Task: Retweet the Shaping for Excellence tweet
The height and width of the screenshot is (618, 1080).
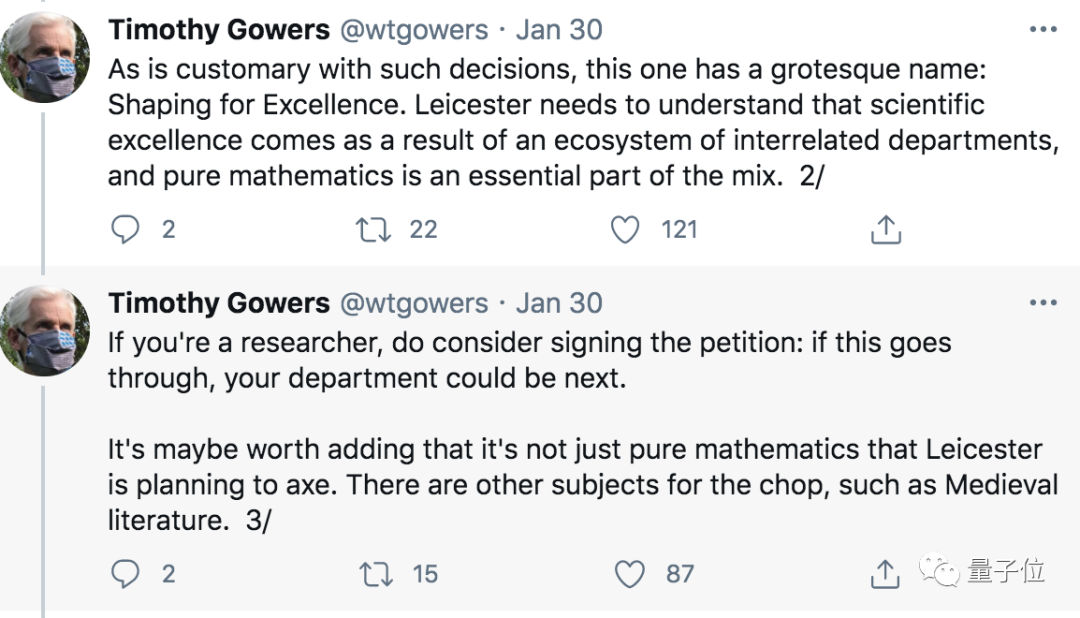Action: (371, 230)
